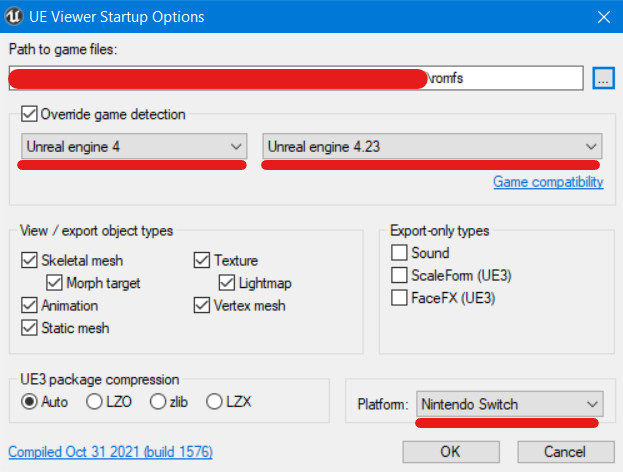623x472 pixels.
Task: Open the Game compatibility link
Action: (x=548, y=182)
